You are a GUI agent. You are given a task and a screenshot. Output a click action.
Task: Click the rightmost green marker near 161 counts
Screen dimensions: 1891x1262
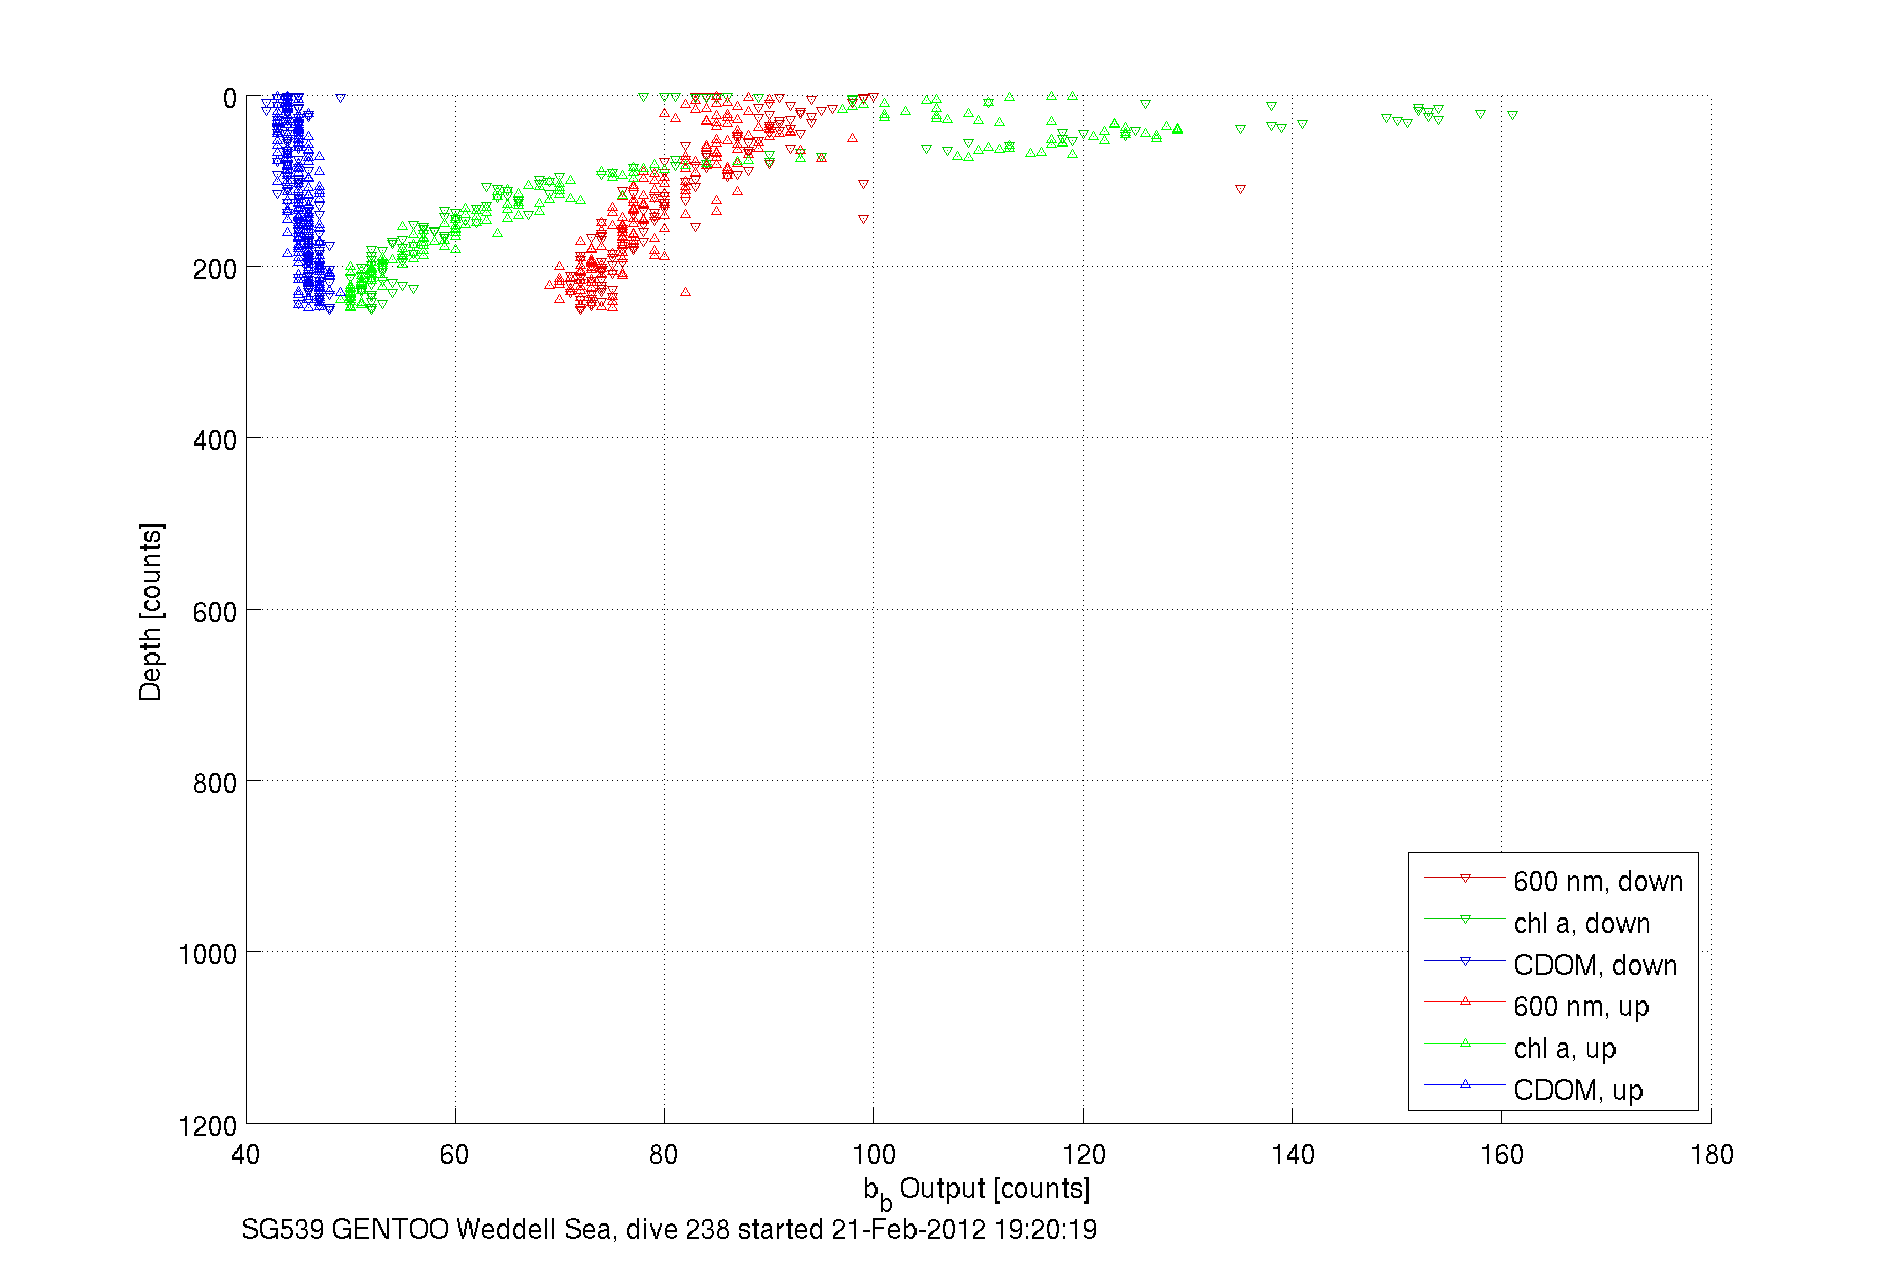[x=1512, y=115]
